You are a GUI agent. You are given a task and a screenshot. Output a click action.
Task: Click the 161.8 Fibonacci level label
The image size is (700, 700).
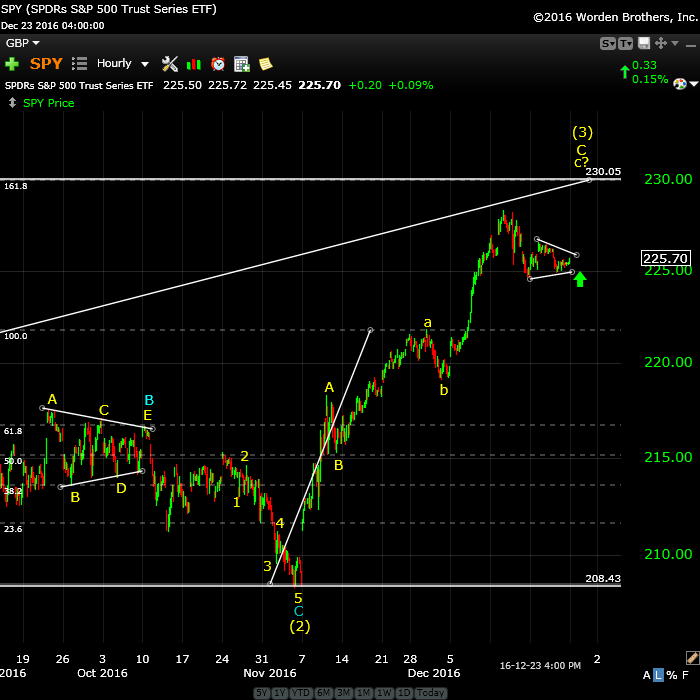pyautogui.click(x=16, y=186)
